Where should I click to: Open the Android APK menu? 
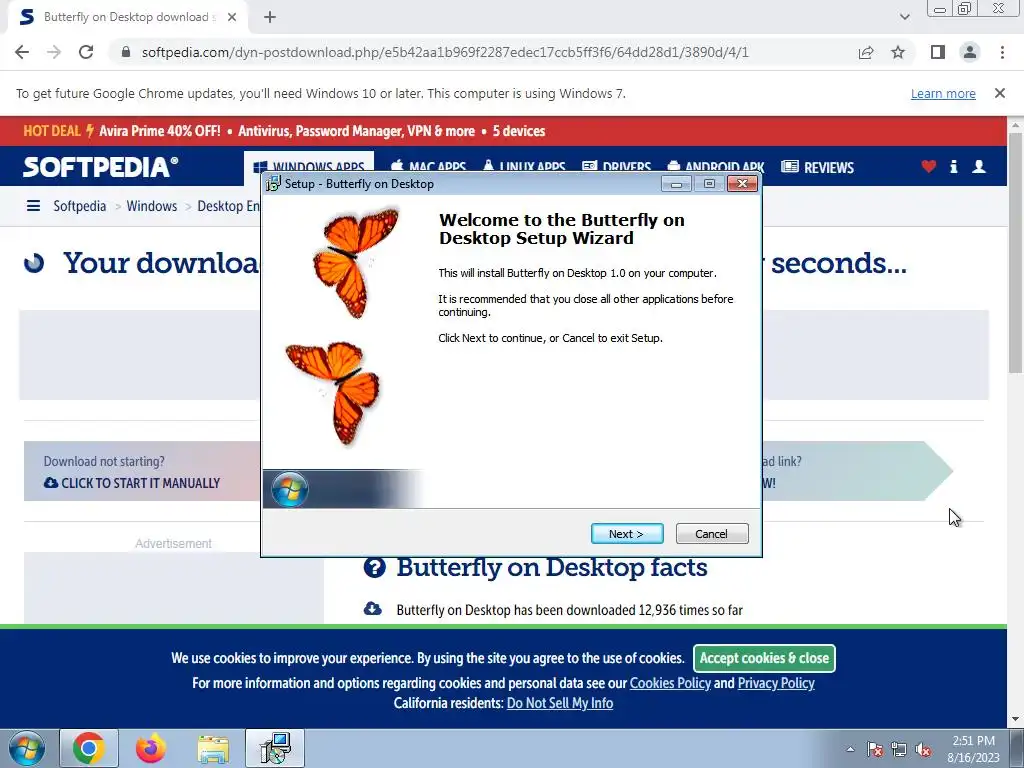(x=715, y=167)
